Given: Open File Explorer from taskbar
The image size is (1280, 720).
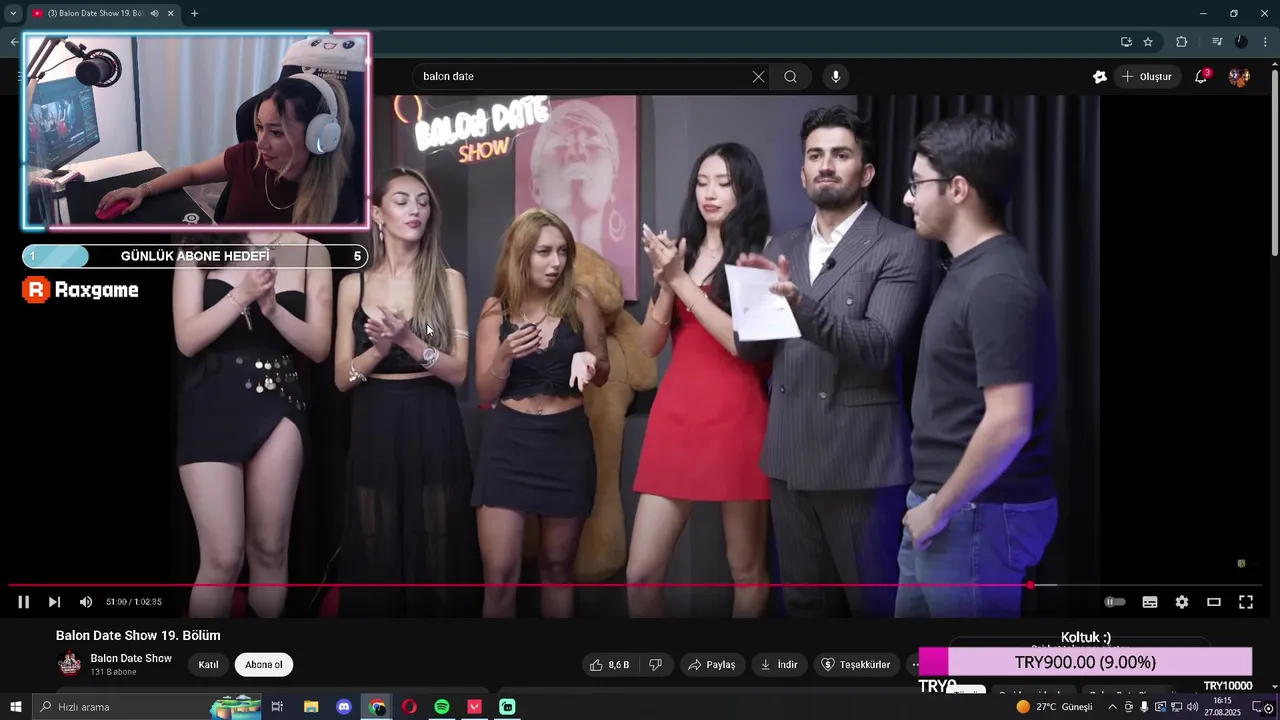Looking at the screenshot, I should click(311, 707).
